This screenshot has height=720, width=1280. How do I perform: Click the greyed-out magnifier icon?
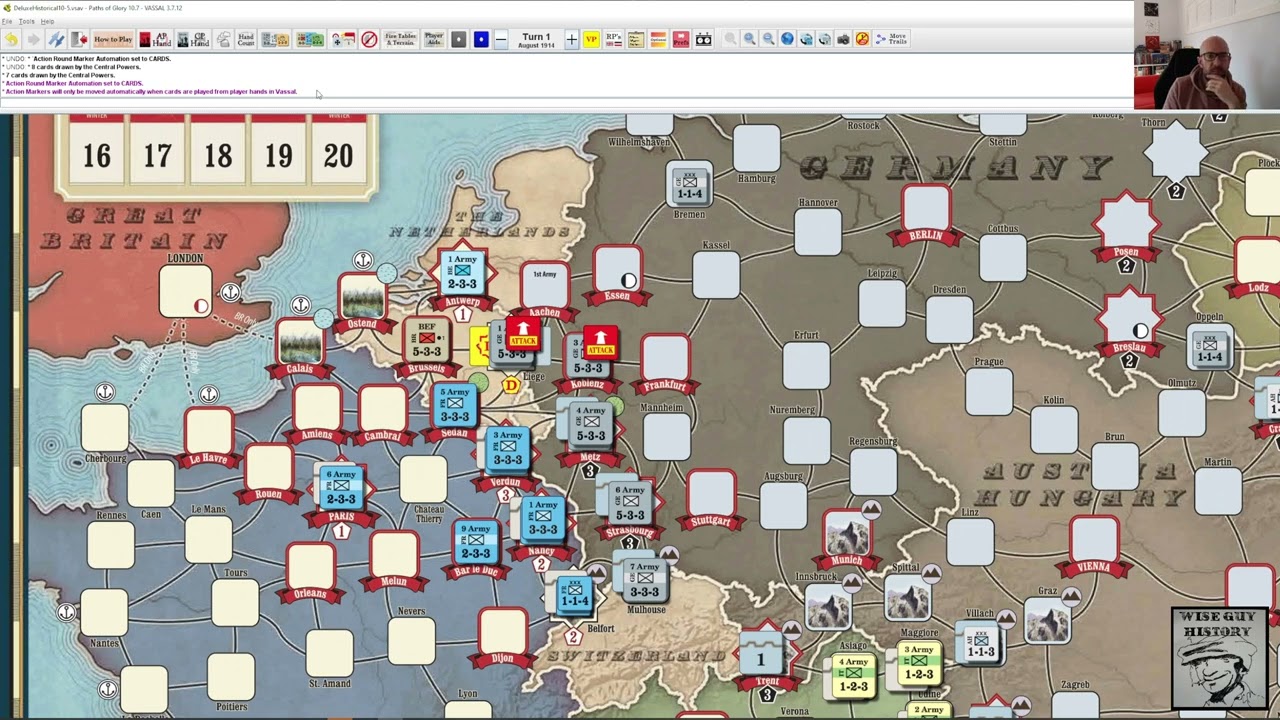point(730,39)
